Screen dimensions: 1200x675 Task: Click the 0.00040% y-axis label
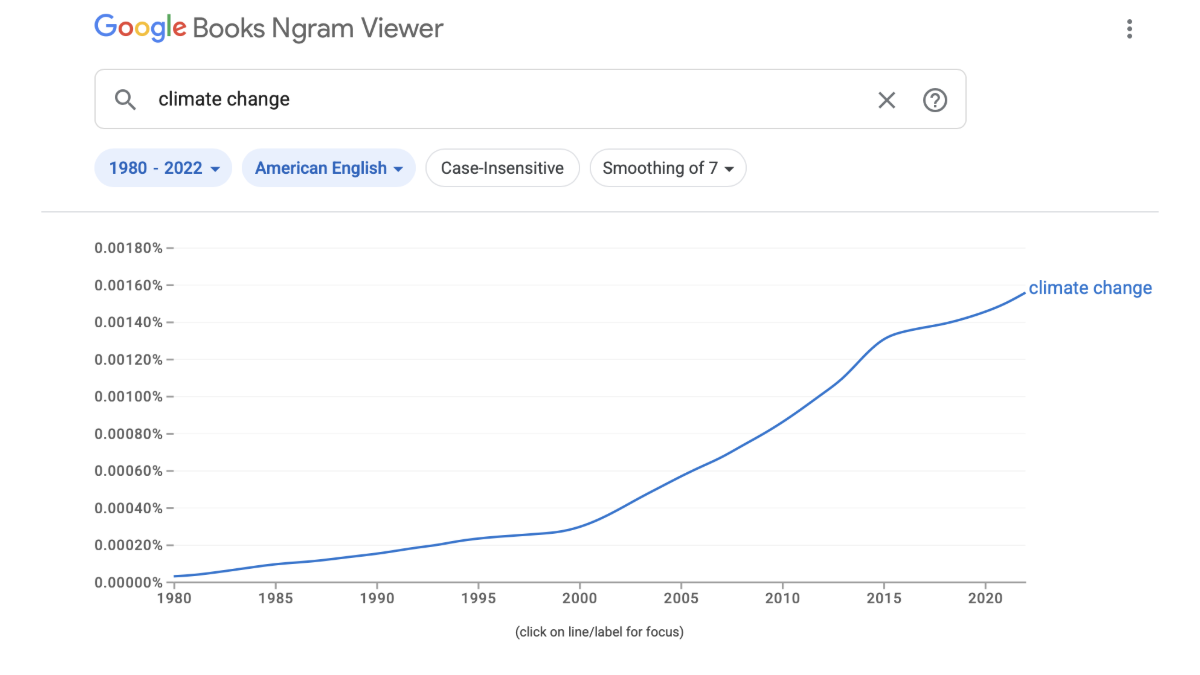tap(128, 508)
